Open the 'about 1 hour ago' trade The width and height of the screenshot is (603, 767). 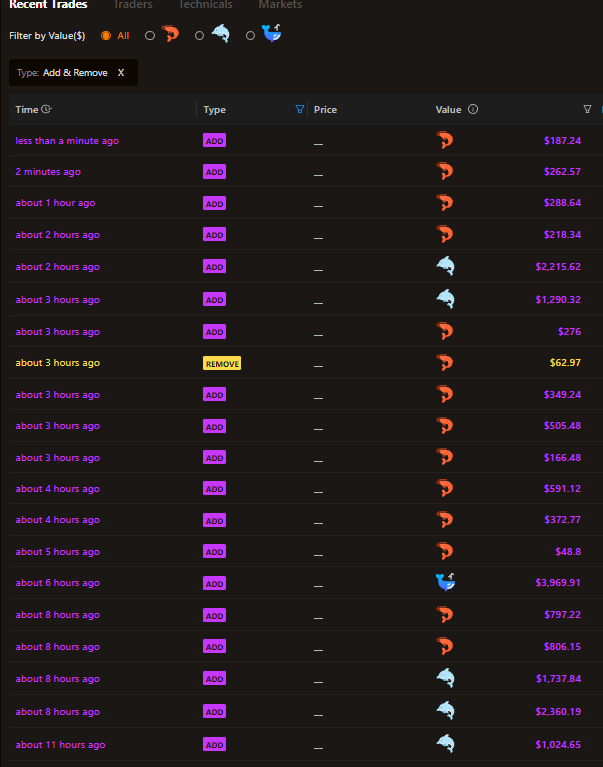pyautogui.click(x=55, y=203)
